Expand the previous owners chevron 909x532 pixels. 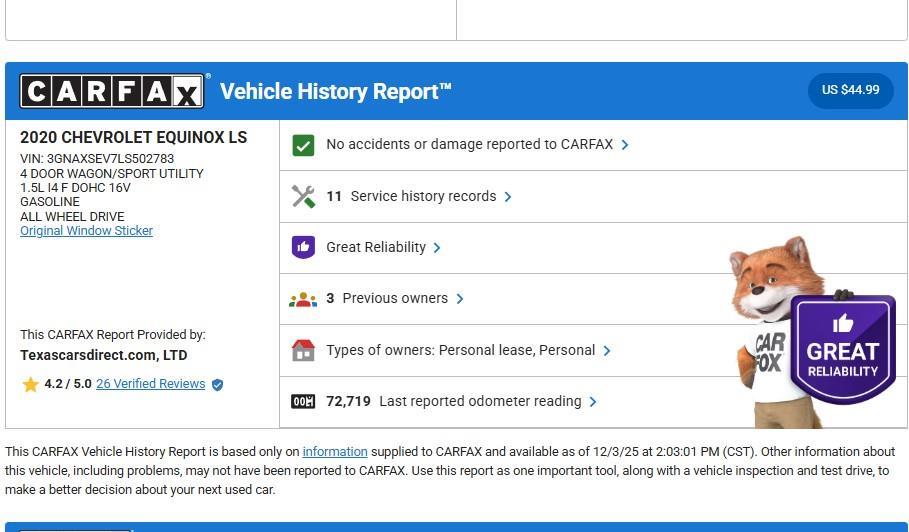(x=460, y=299)
